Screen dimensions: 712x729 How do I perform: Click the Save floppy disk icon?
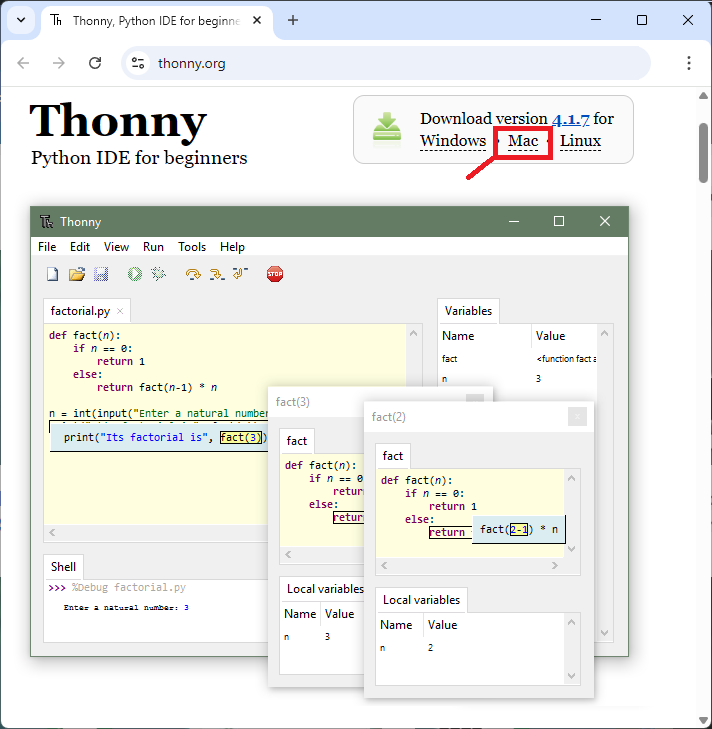[x=101, y=274]
